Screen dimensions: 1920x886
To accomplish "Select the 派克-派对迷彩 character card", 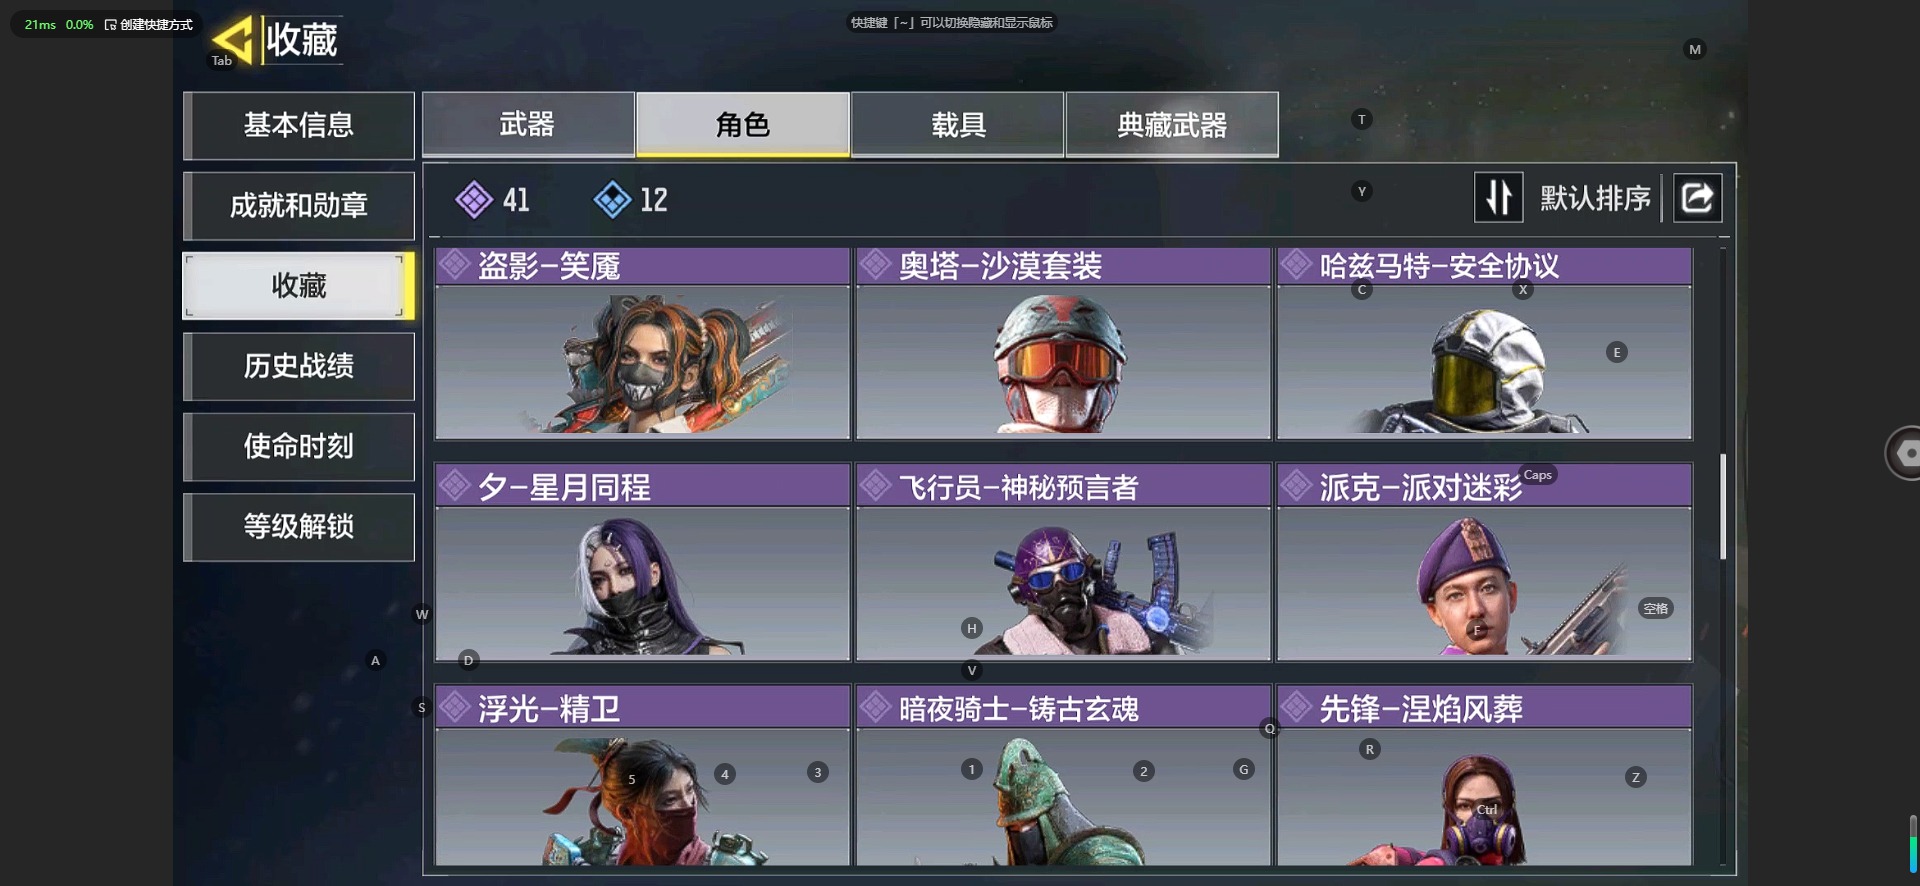I will tap(1484, 564).
